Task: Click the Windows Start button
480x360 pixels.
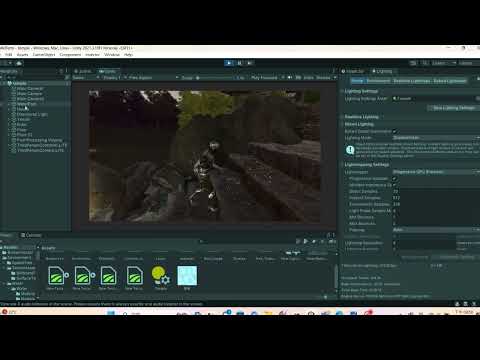Action: [x=111, y=313]
